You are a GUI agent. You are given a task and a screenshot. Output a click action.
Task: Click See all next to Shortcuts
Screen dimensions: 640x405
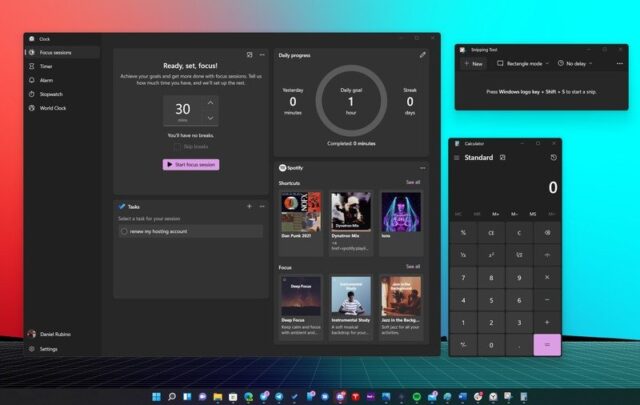click(413, 182)
